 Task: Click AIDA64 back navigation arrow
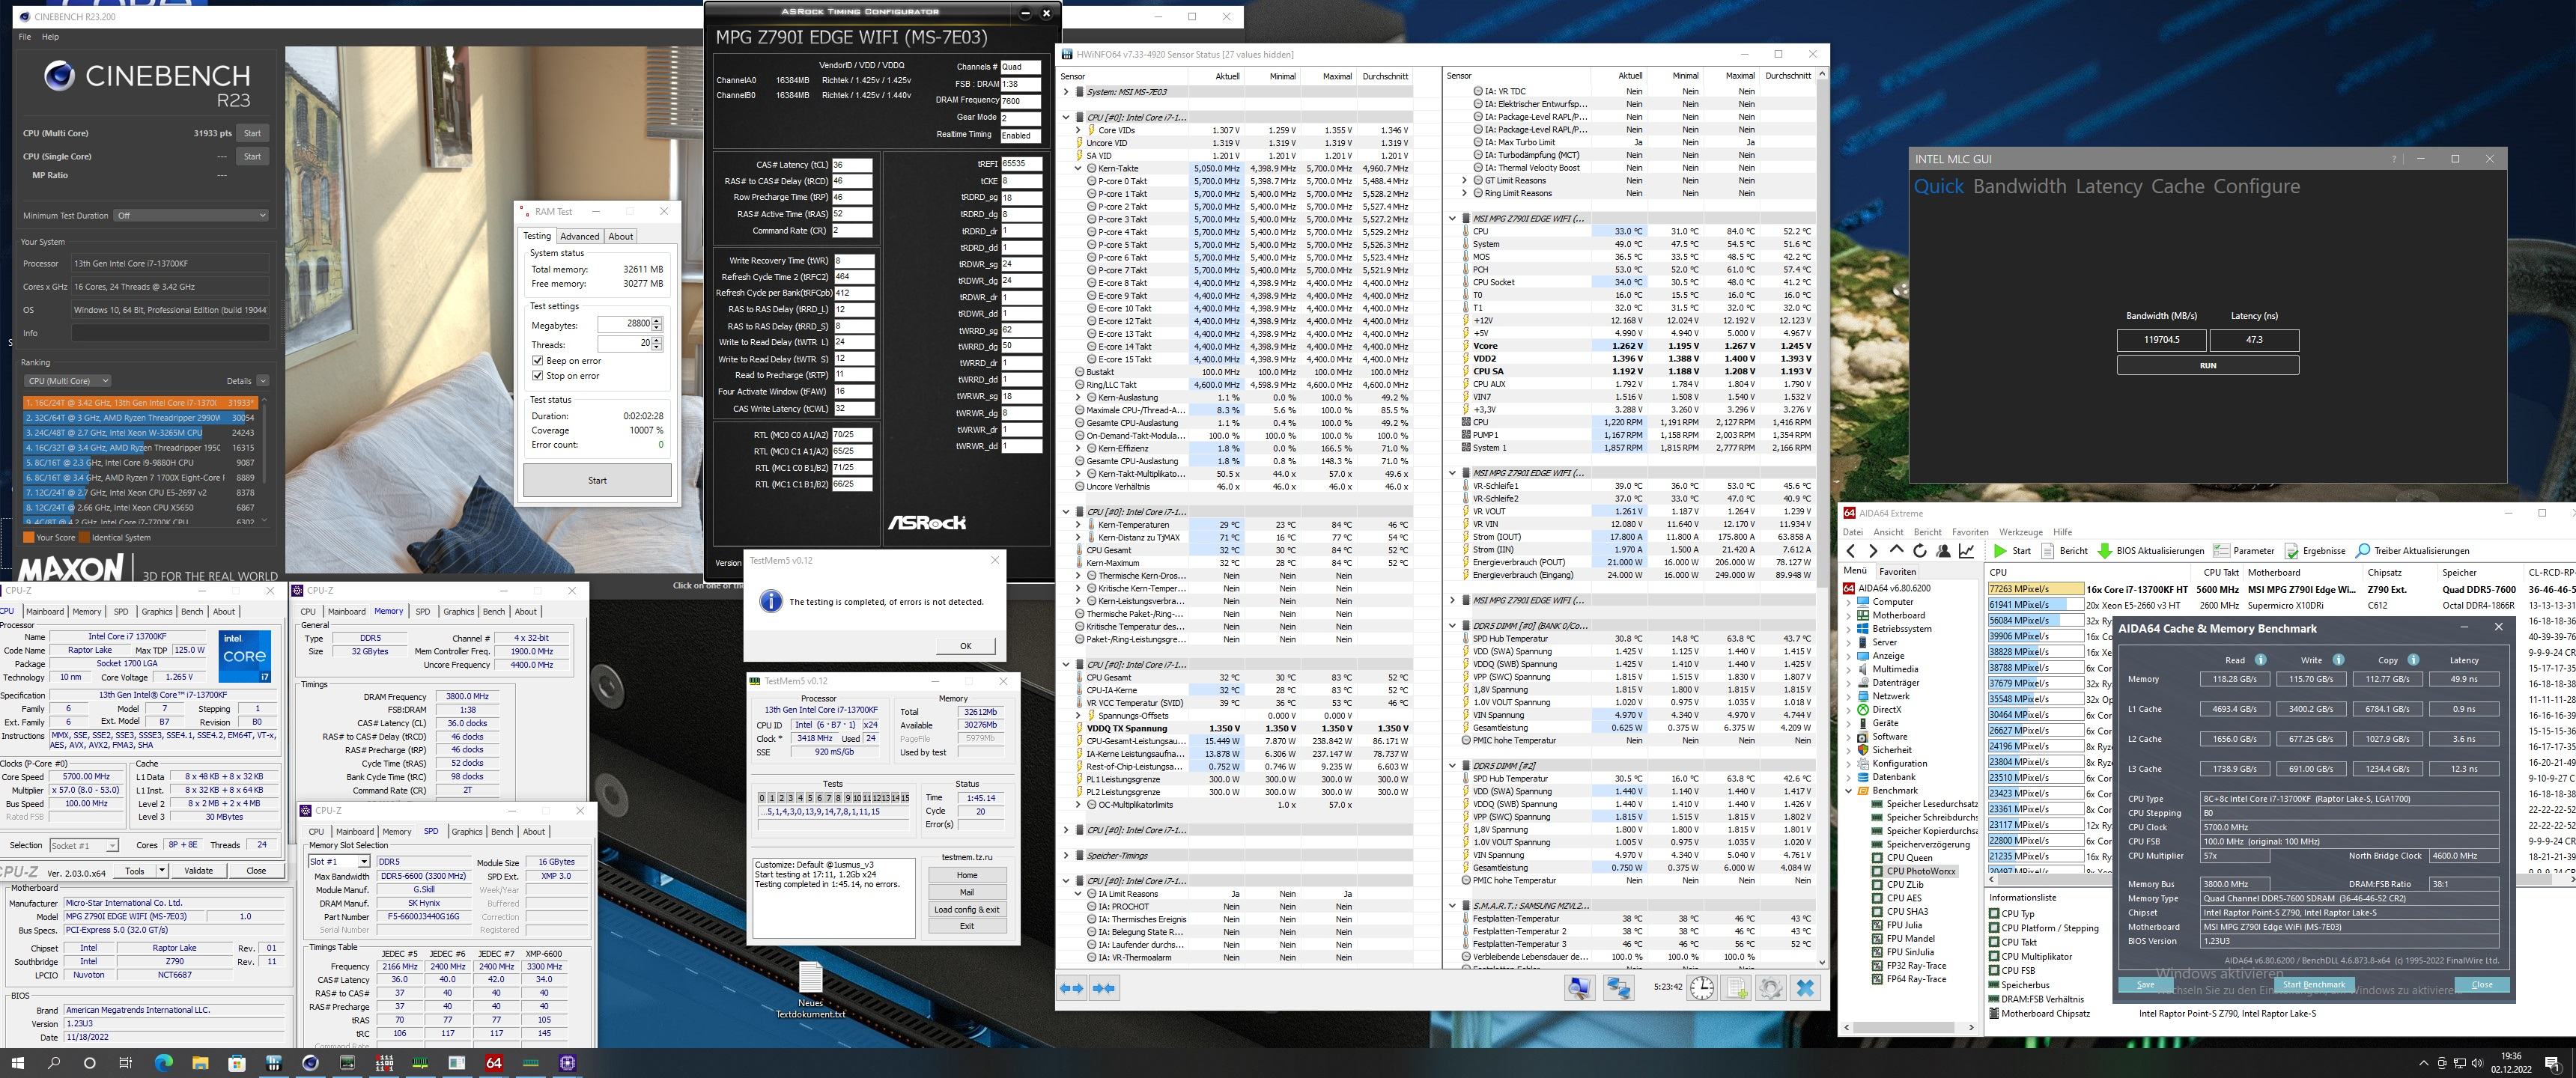pos(1851,551)
